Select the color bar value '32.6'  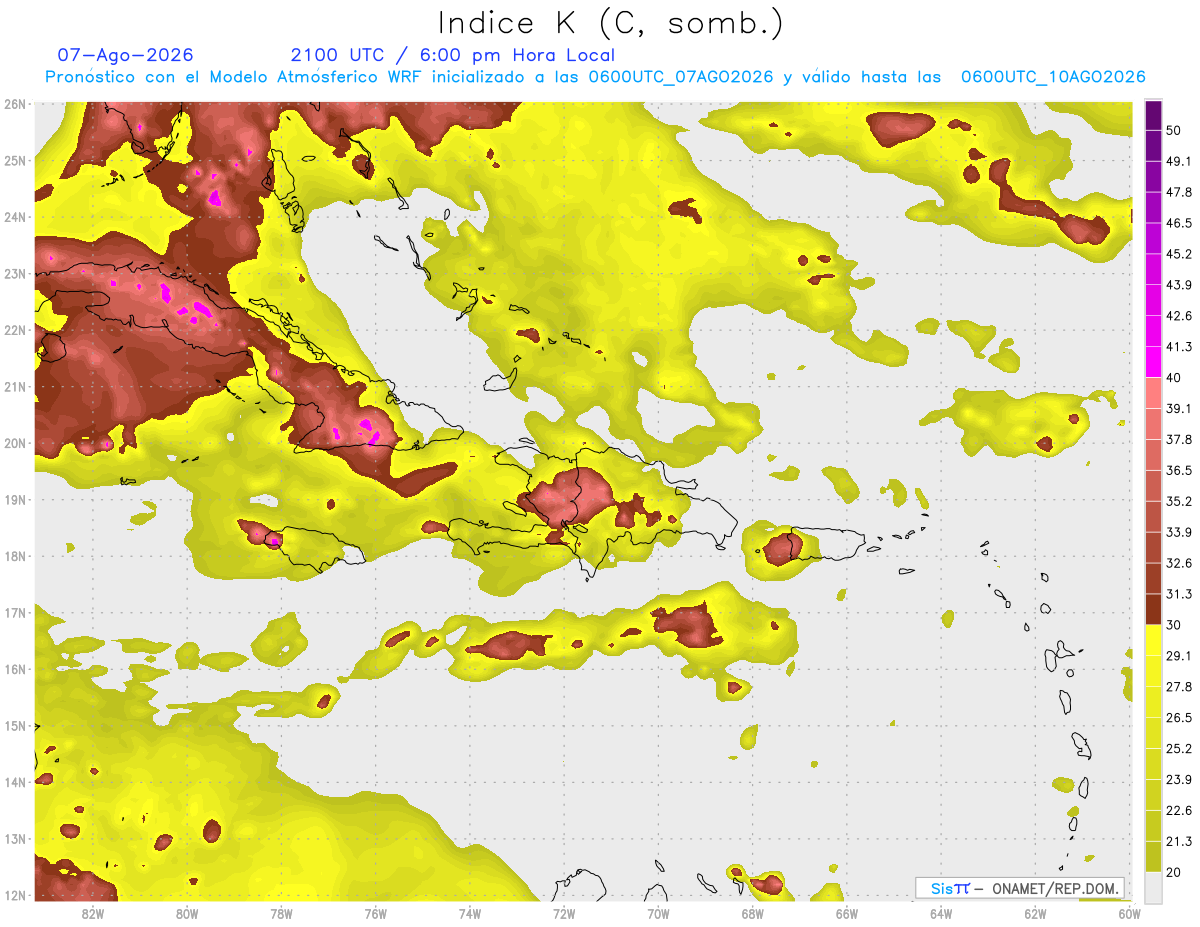1179,563
